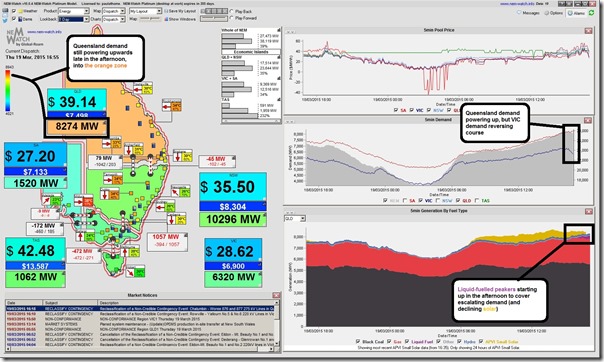
Task: Click the NSW demand value 10296 MW
Action: click(233, 219)
